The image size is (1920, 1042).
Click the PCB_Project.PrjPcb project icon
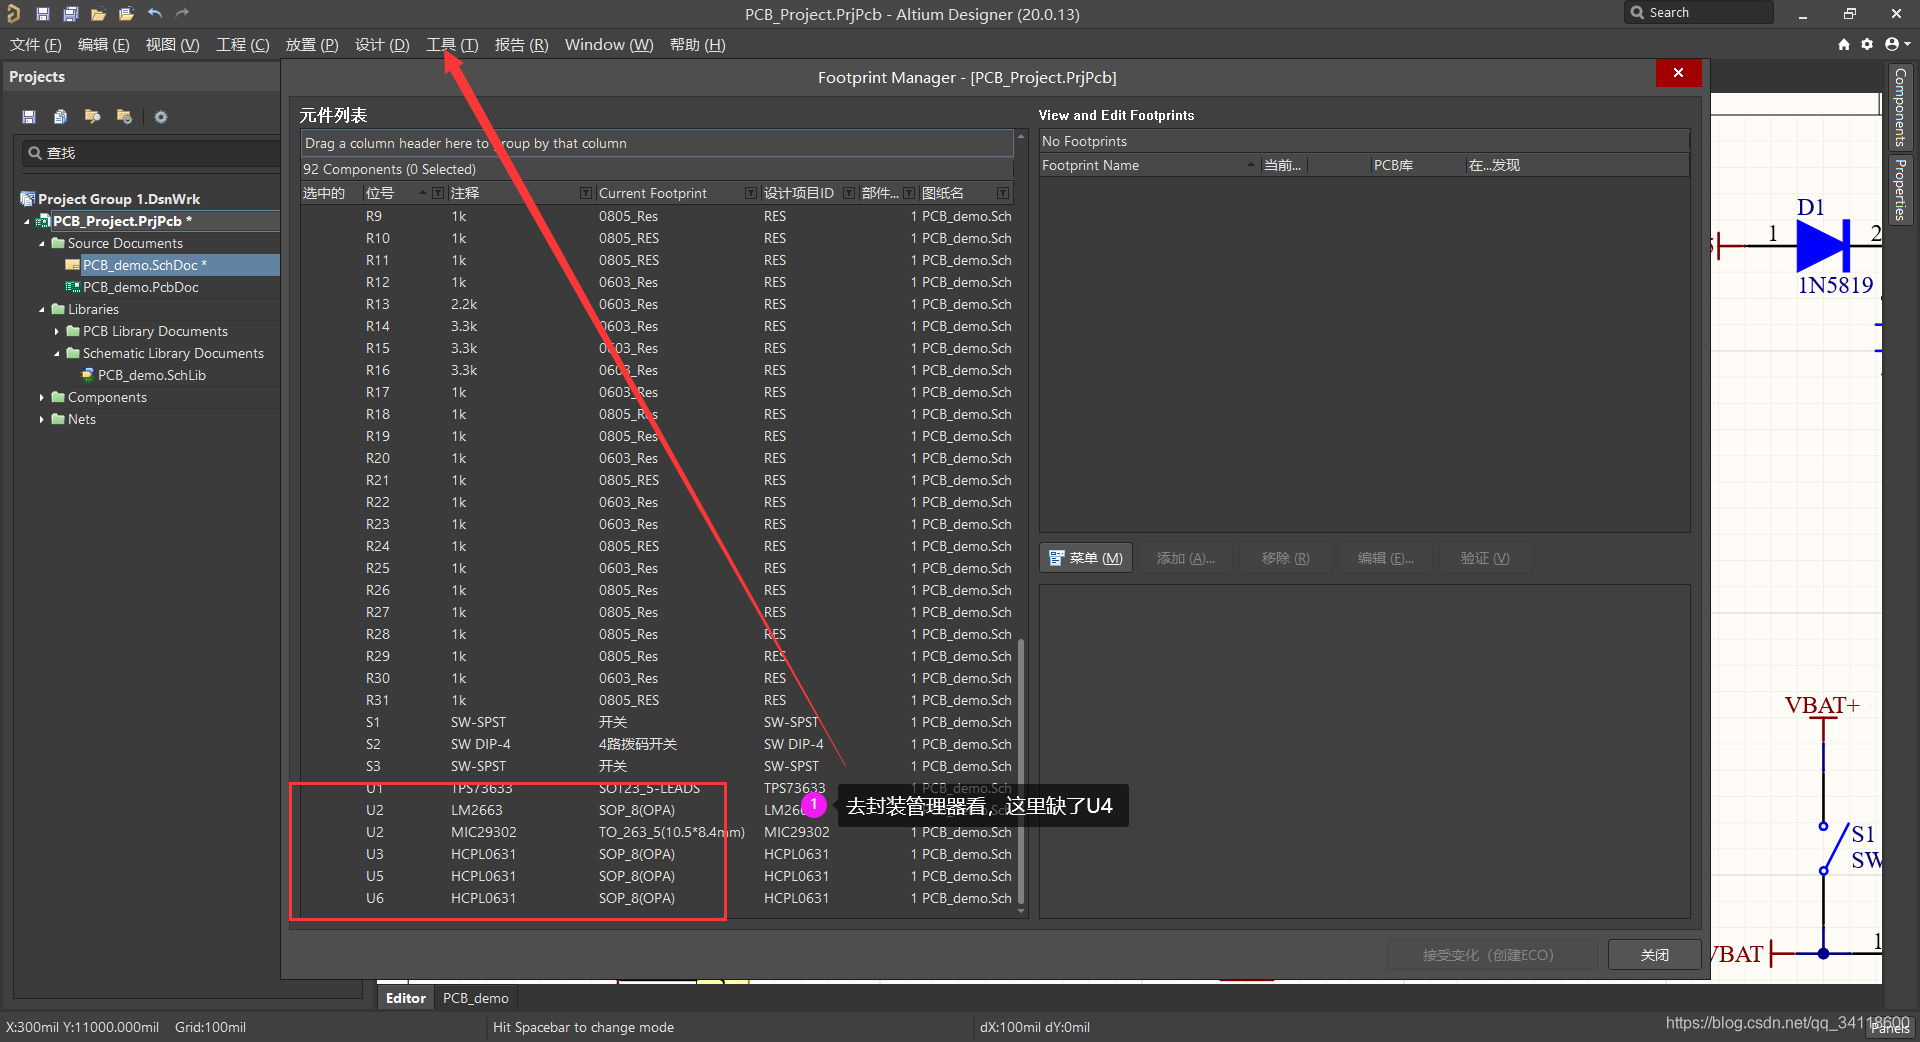(x=43, y=221)
